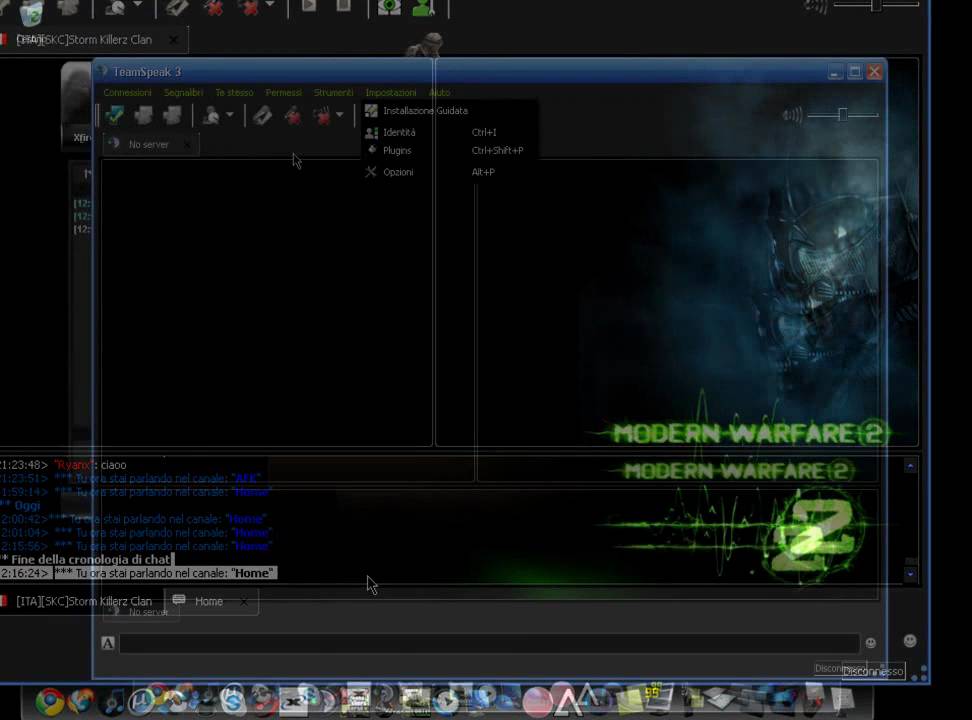Click the background toolbar's mute microphone red X
This screenshot has width=972, height=720.
click(x=213, y=6)
